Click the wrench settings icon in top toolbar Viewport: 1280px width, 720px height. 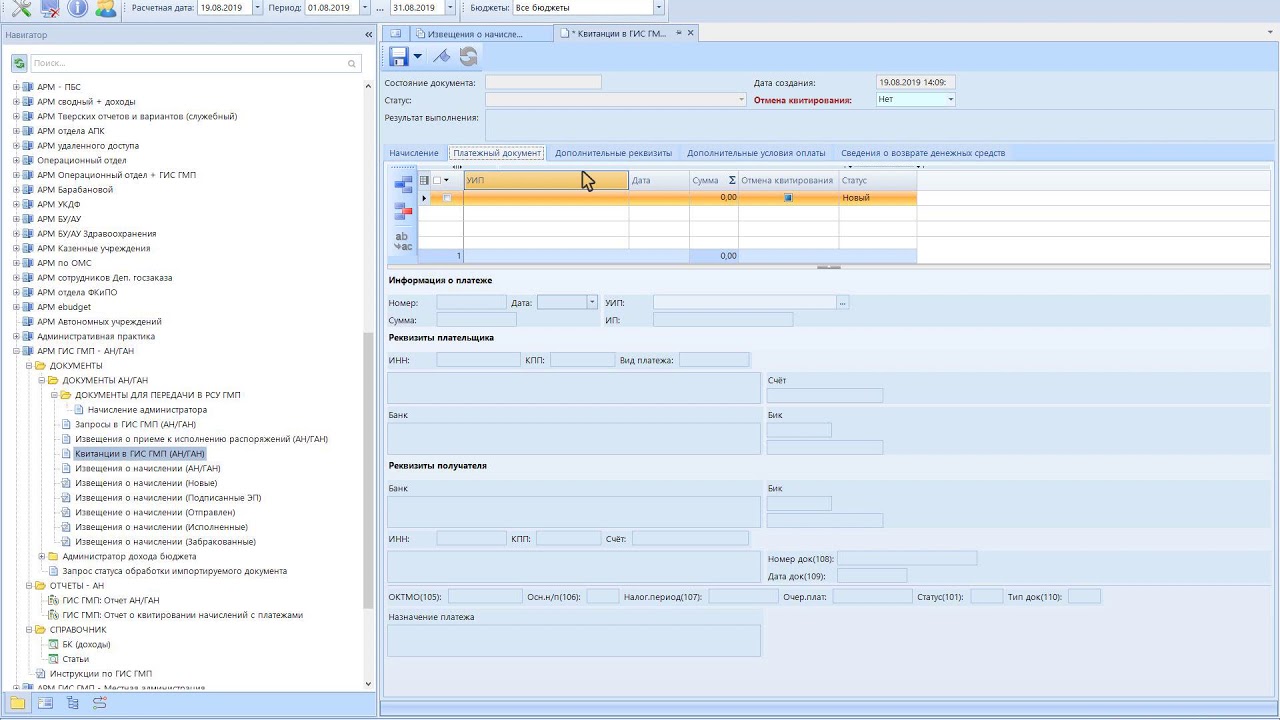(x=20, y=8)
